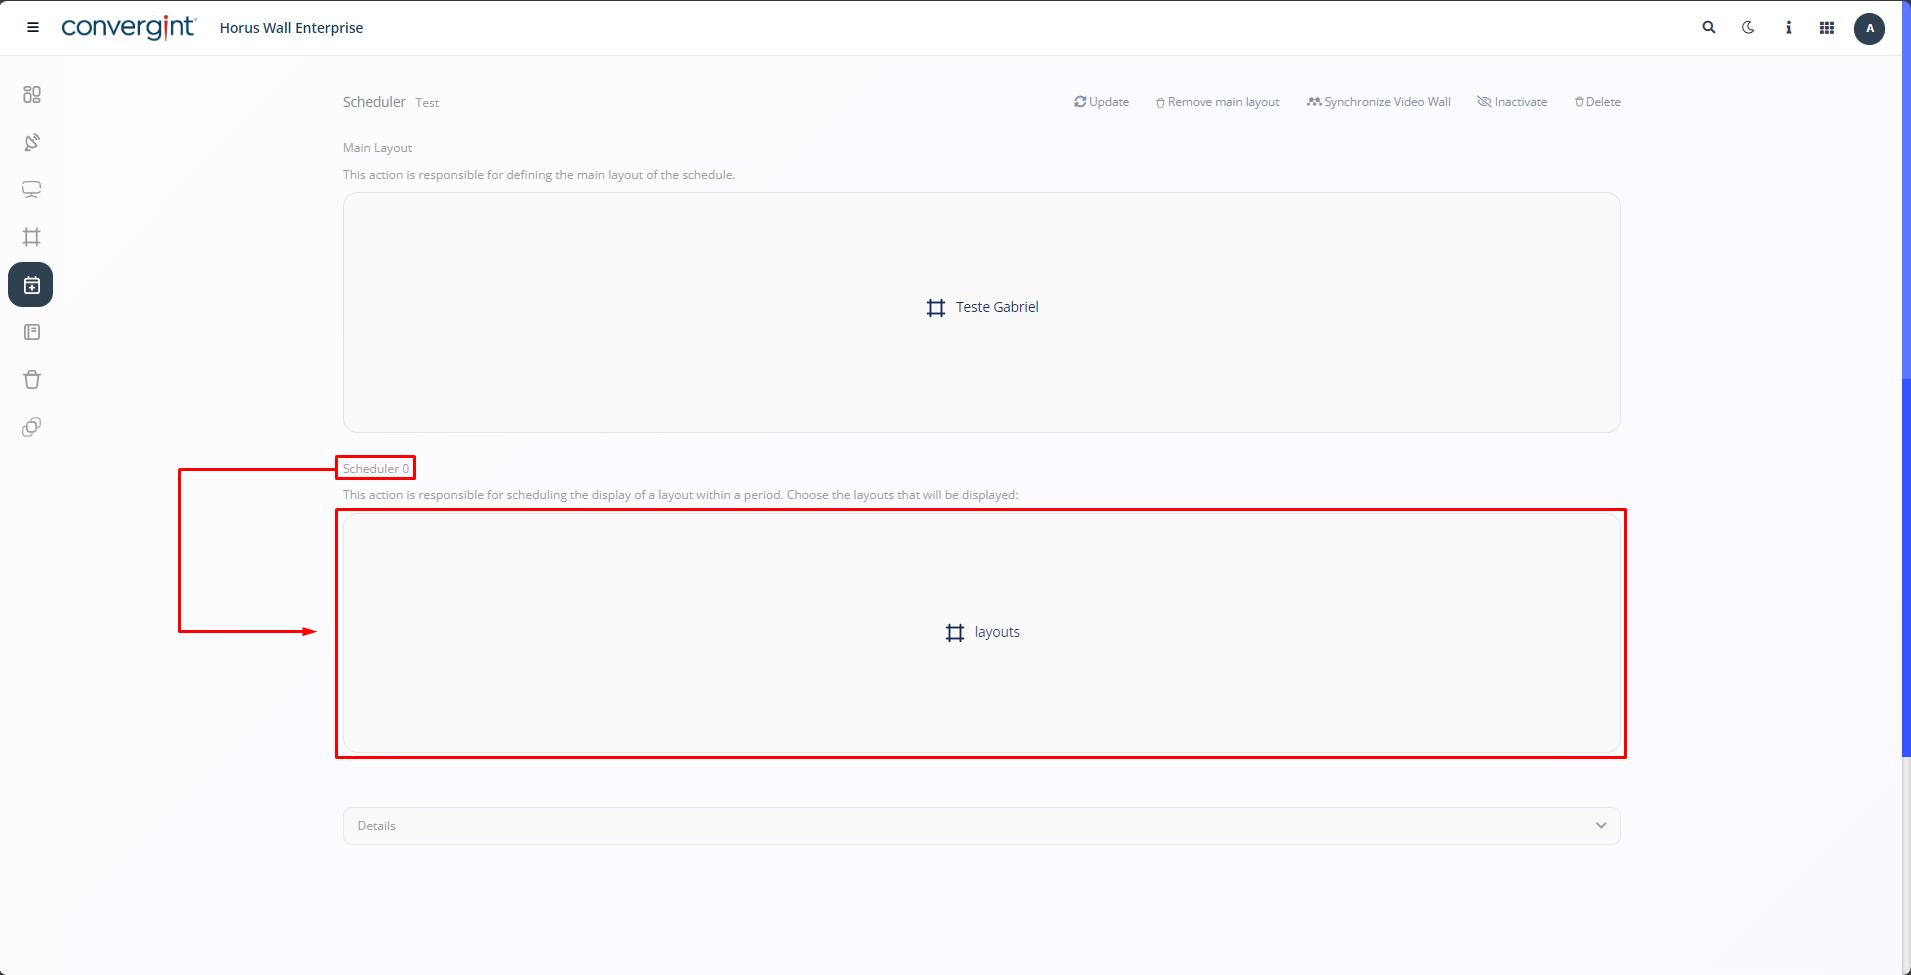Inactivate the scheduler
Screen dimensions: 1911x975
coord(1512,102)
